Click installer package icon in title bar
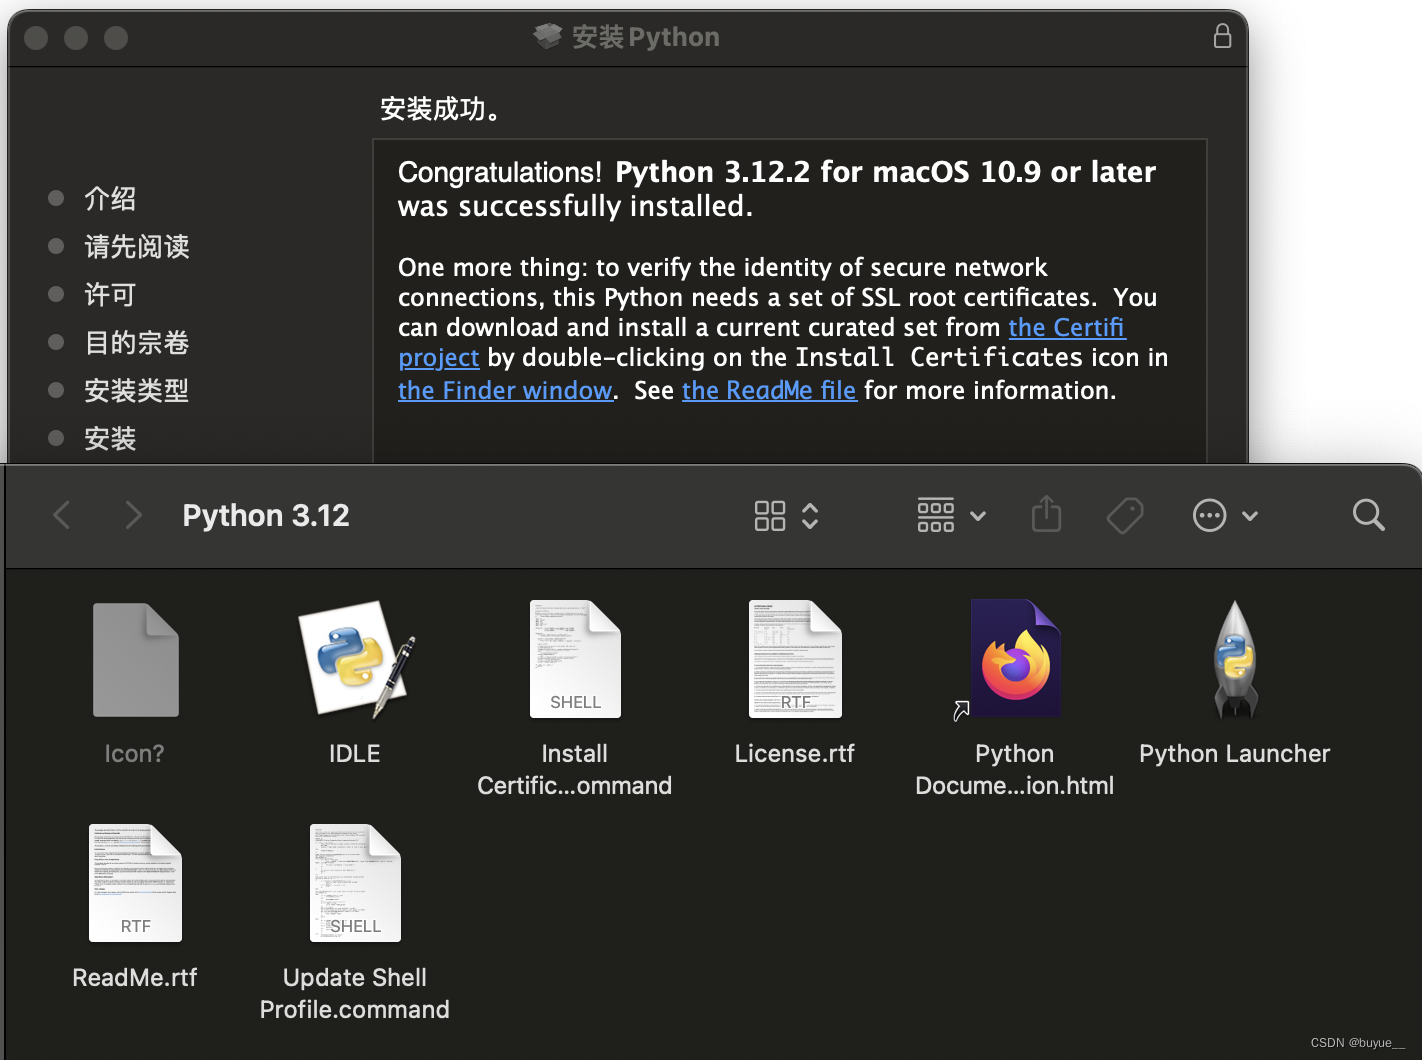Image resolution: width=1422 pixels, height=1060 pixels. click(547, 37)
